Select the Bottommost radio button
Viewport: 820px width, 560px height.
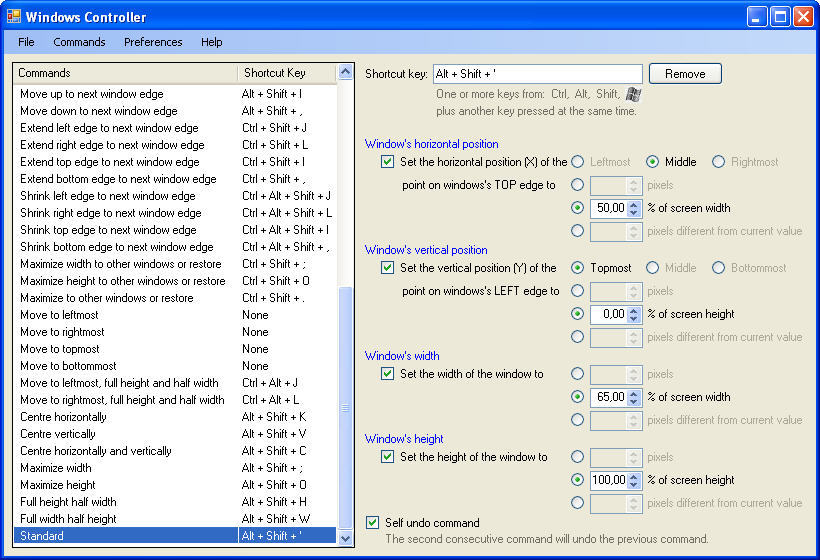719,268
